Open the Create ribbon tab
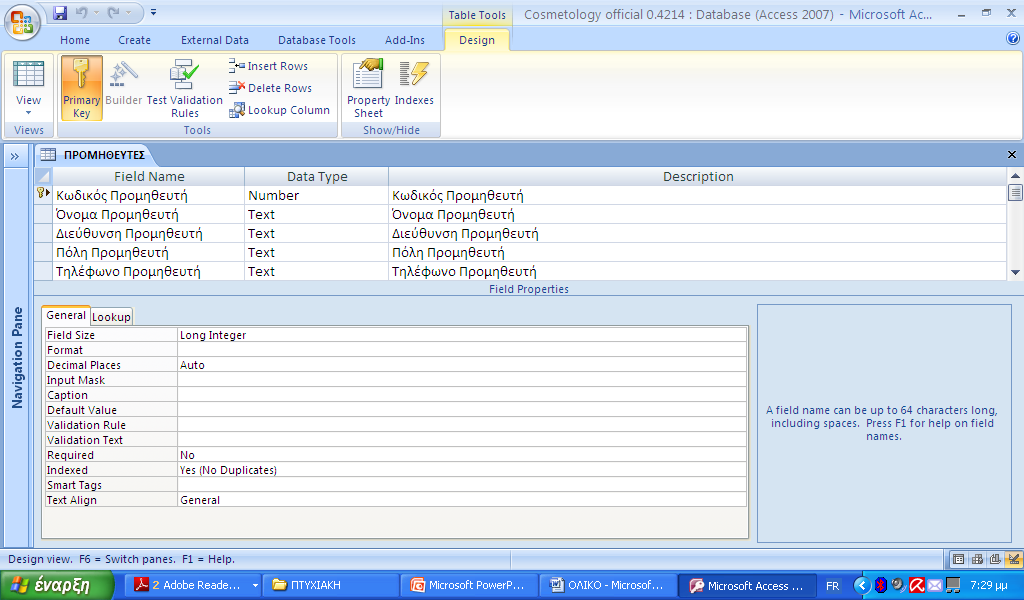Screen dimensions: 1024x600 (x=135, y=40)
